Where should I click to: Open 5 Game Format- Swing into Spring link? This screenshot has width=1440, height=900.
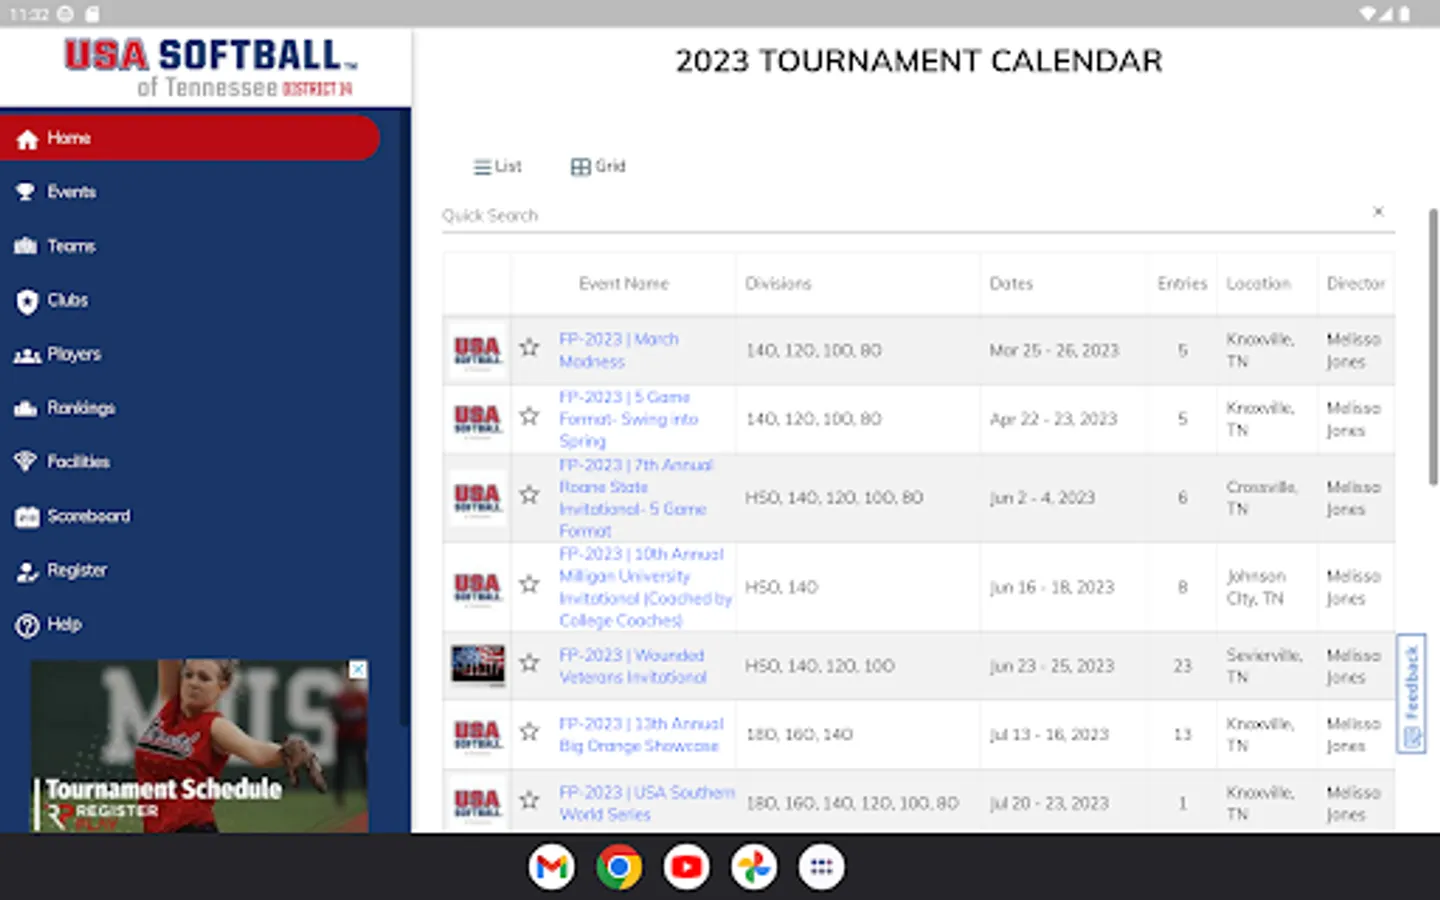tap(629, 419)
